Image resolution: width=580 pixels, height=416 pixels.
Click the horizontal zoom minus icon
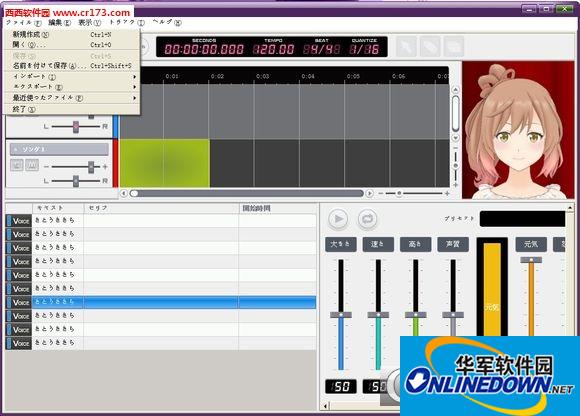(381, 193)
